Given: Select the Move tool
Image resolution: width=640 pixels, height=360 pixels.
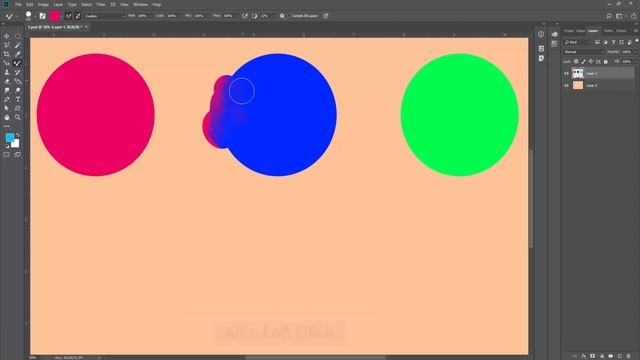Looking at the screenshot, I should click(x=7, y=36).
